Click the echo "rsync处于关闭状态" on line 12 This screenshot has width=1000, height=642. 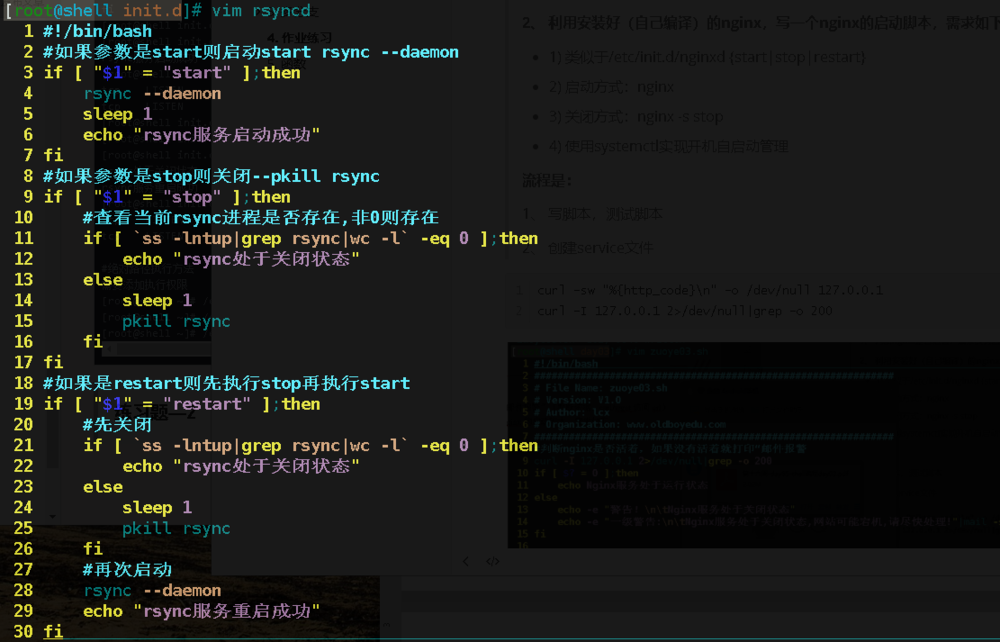(x=241, y=259)
